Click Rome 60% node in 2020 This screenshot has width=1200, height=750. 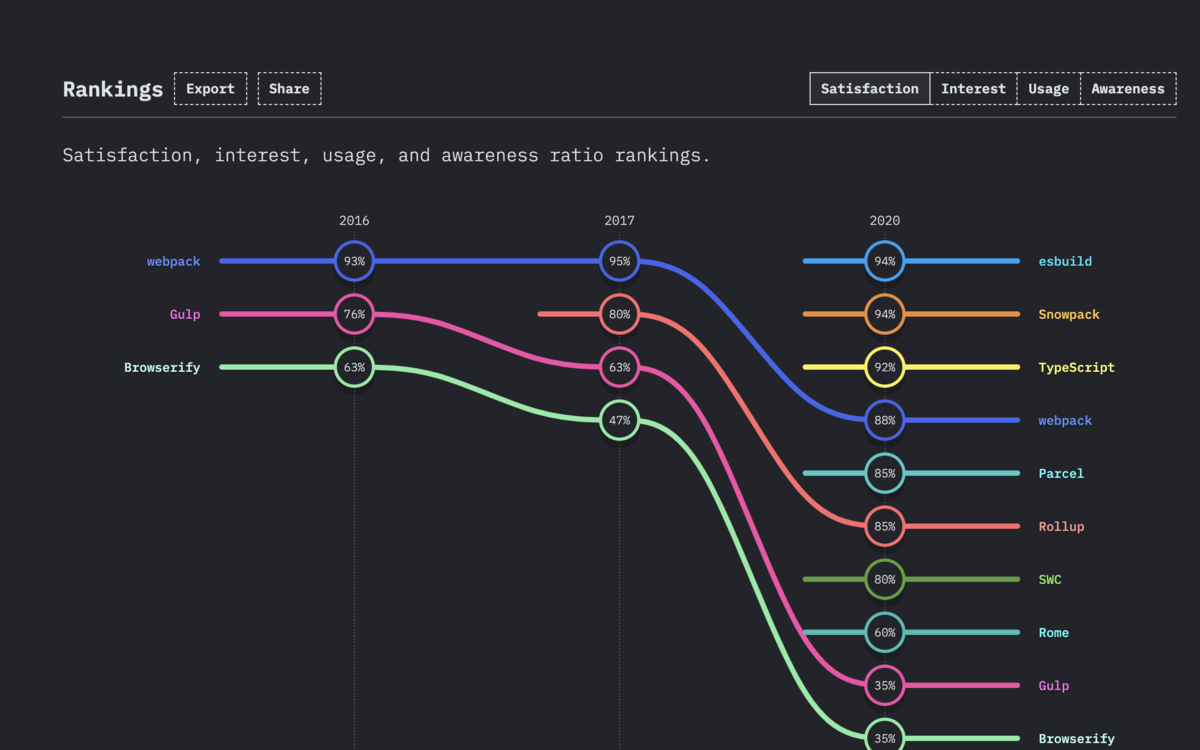coord(884,632)
